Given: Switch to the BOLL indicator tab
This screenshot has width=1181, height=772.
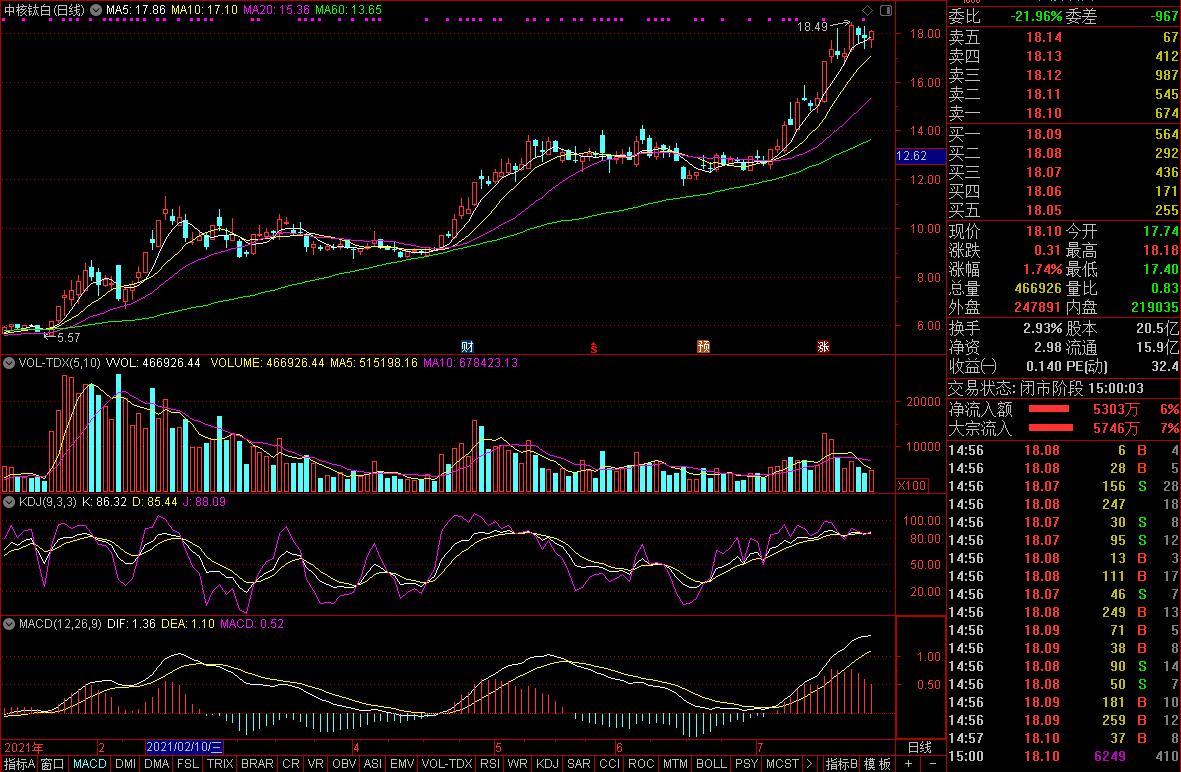Looking at the screenshot, I should coord(710,764).
